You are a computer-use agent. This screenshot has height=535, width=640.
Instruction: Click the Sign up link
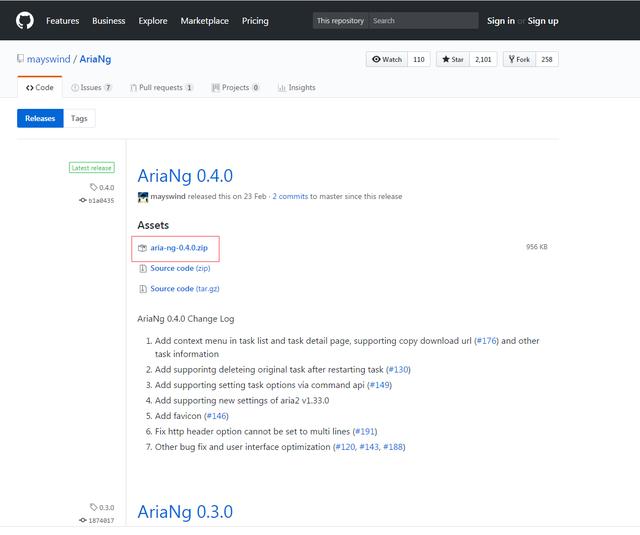click(543, 20)
